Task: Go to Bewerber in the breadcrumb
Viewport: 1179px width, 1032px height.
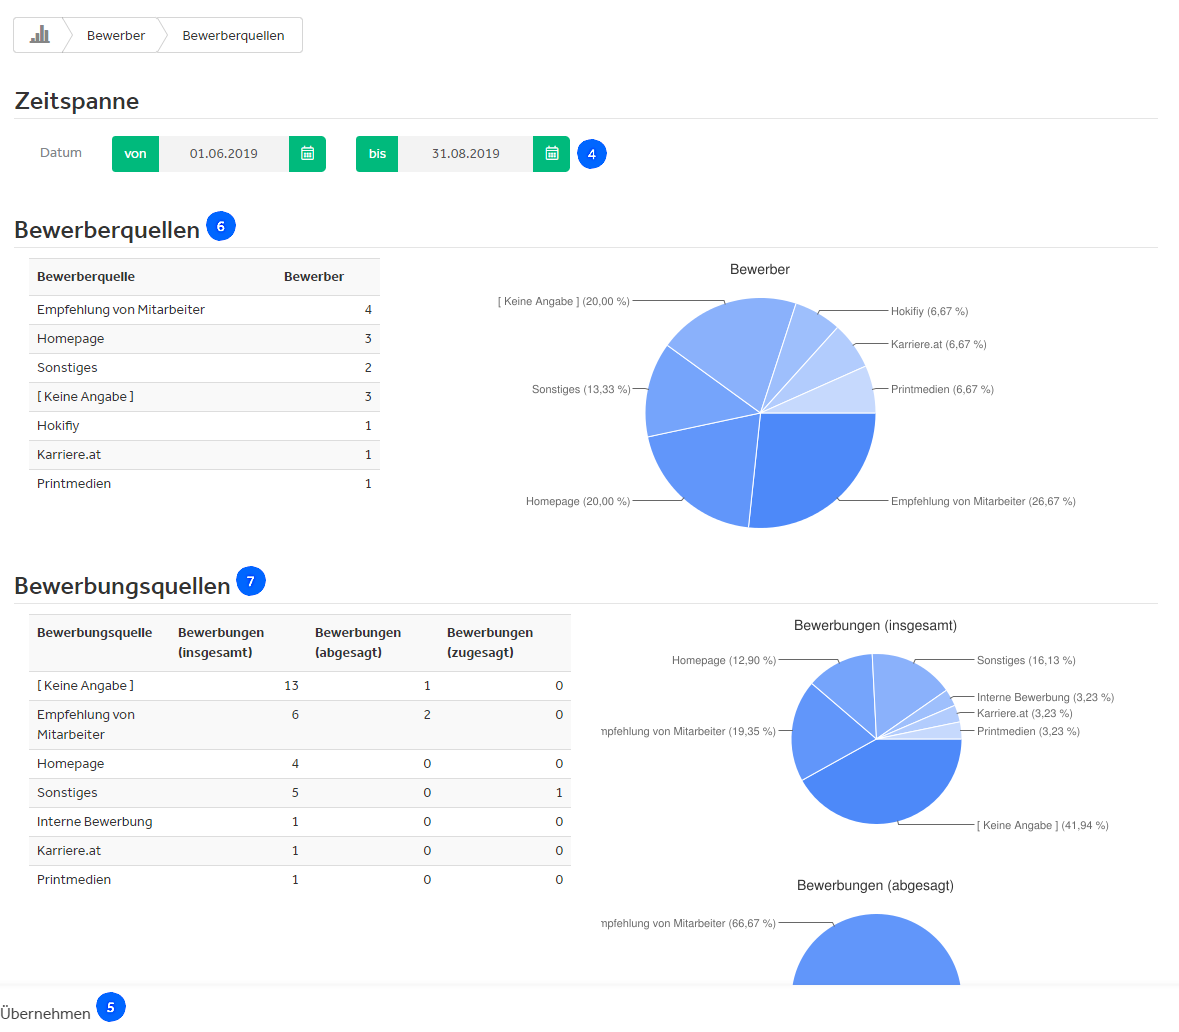Action: [x=116, y=35]
